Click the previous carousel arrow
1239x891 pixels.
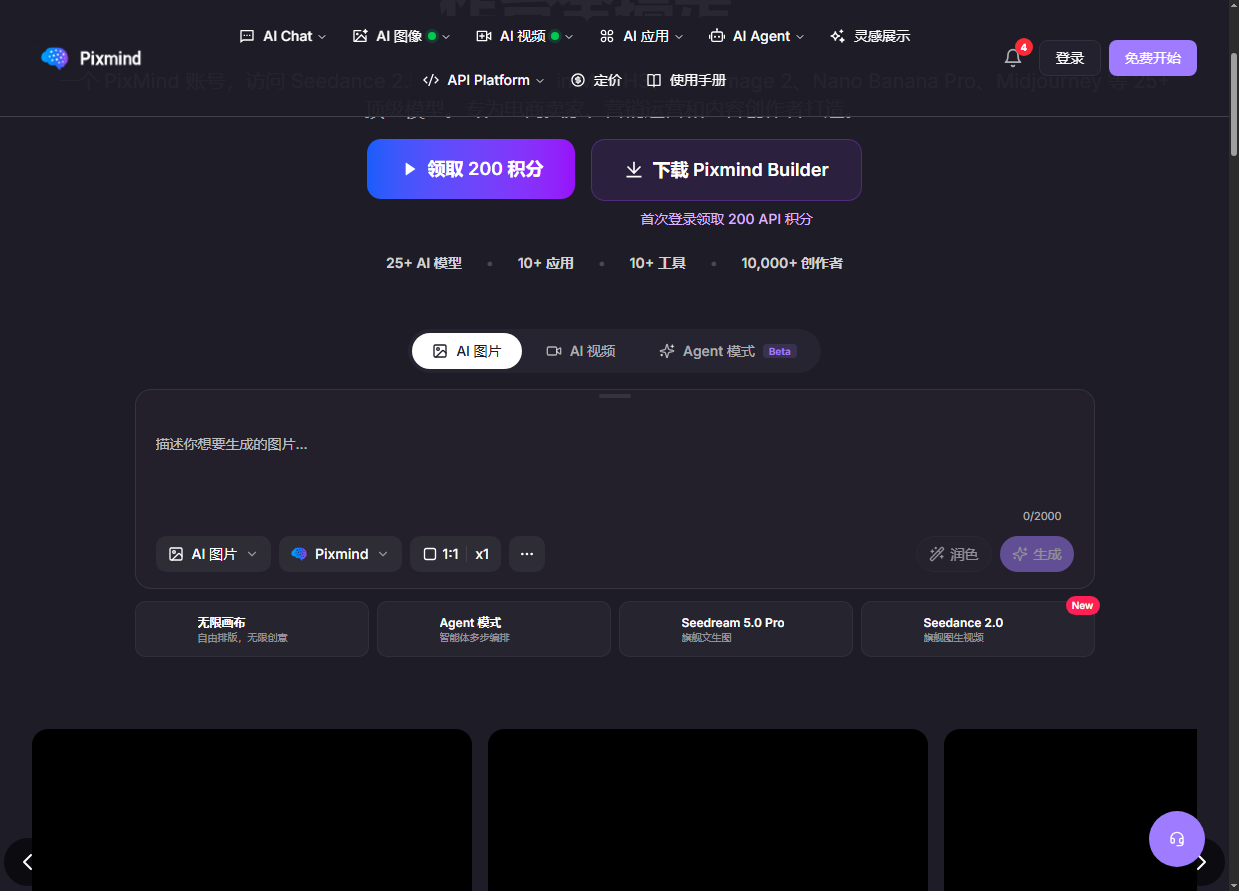[28, 862]
